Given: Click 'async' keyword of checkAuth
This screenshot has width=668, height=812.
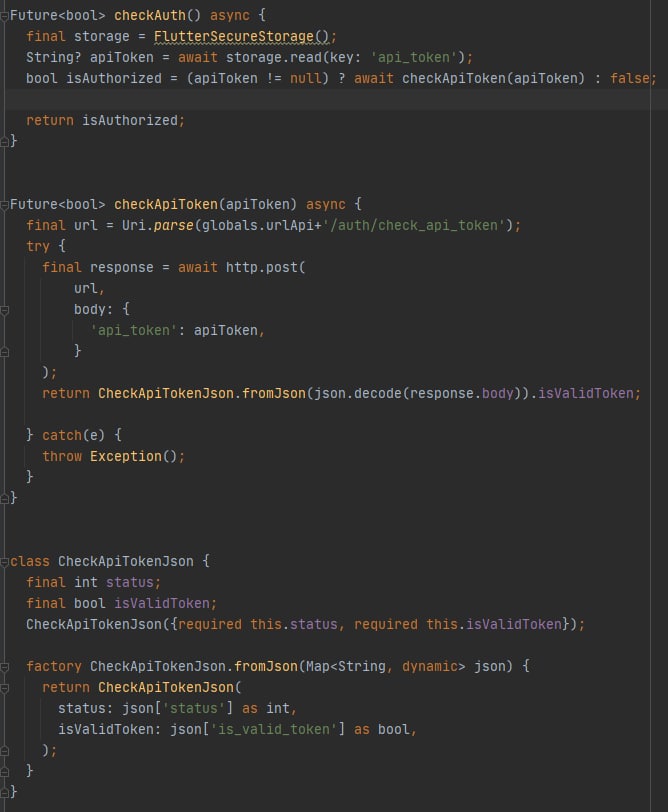Looking at the screenshot, I should pos(230,16).
